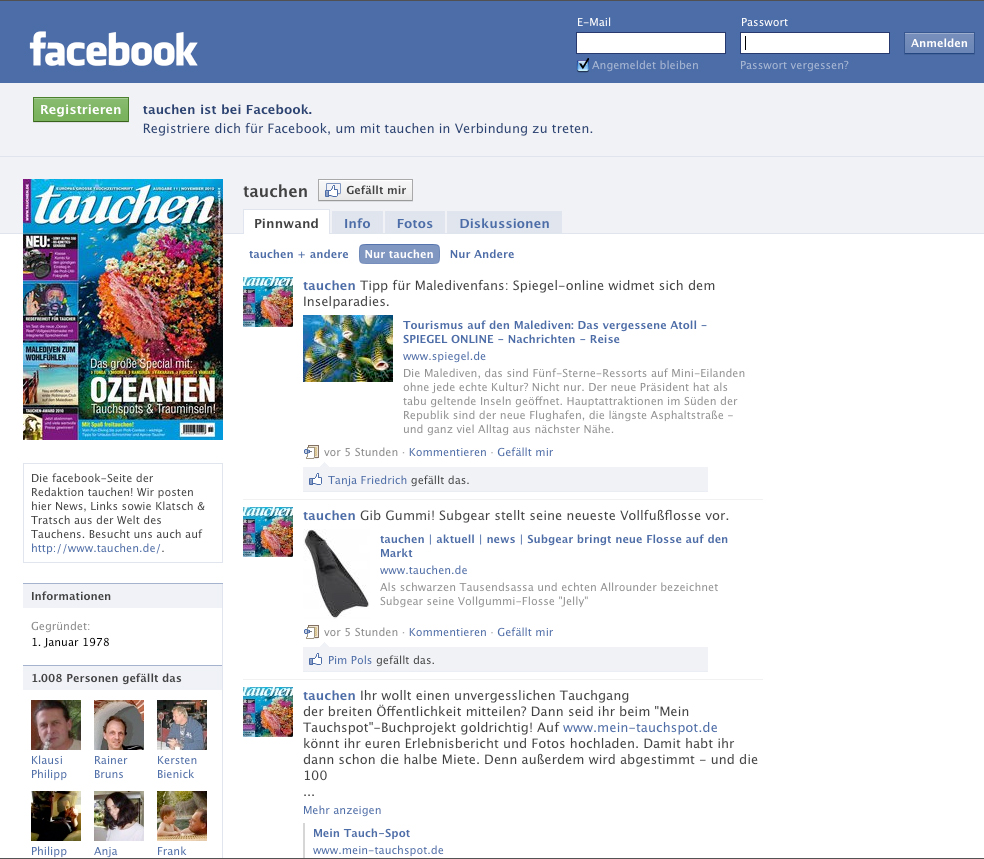Open the black fin product image
984x859 pixels.
(x=336, y=574)
